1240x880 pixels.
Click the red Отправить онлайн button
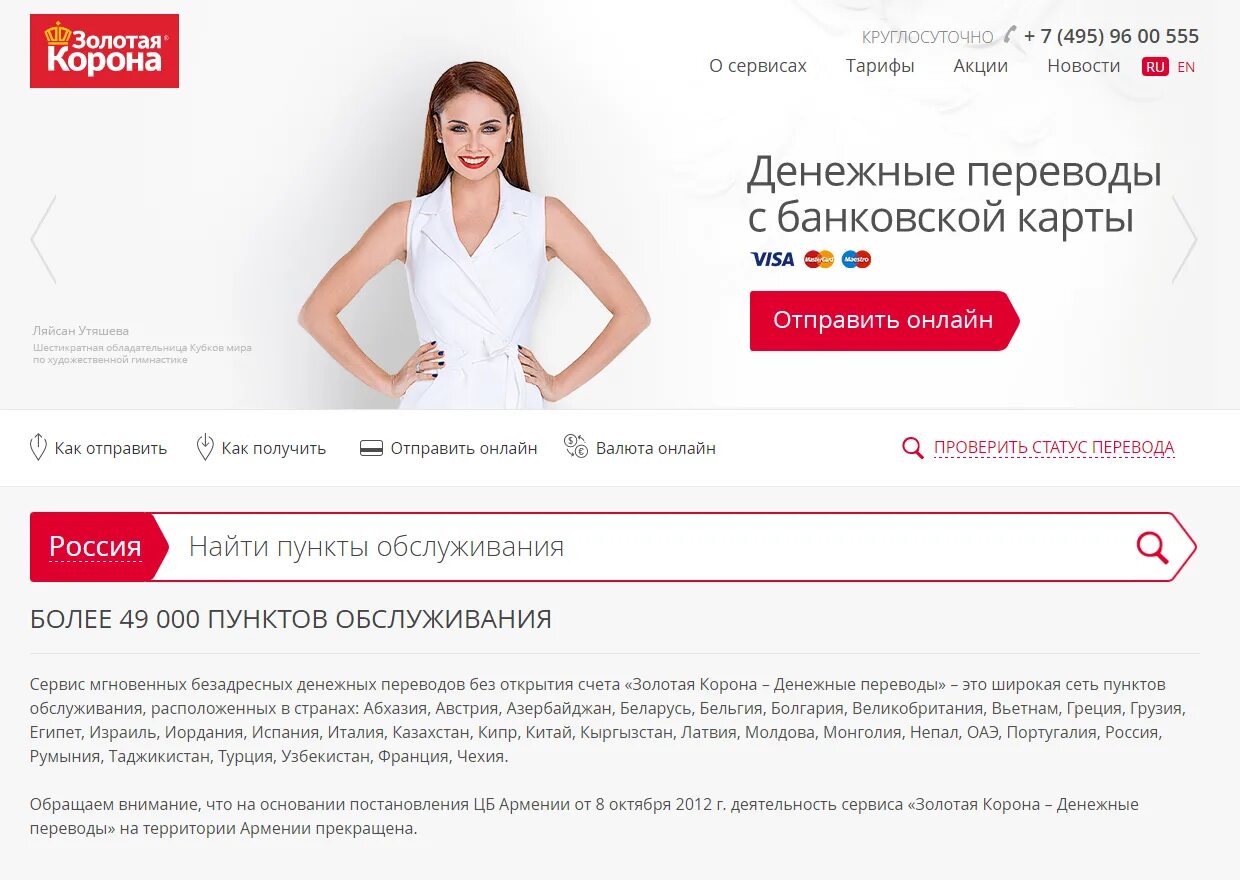click(x=884, y=321)
